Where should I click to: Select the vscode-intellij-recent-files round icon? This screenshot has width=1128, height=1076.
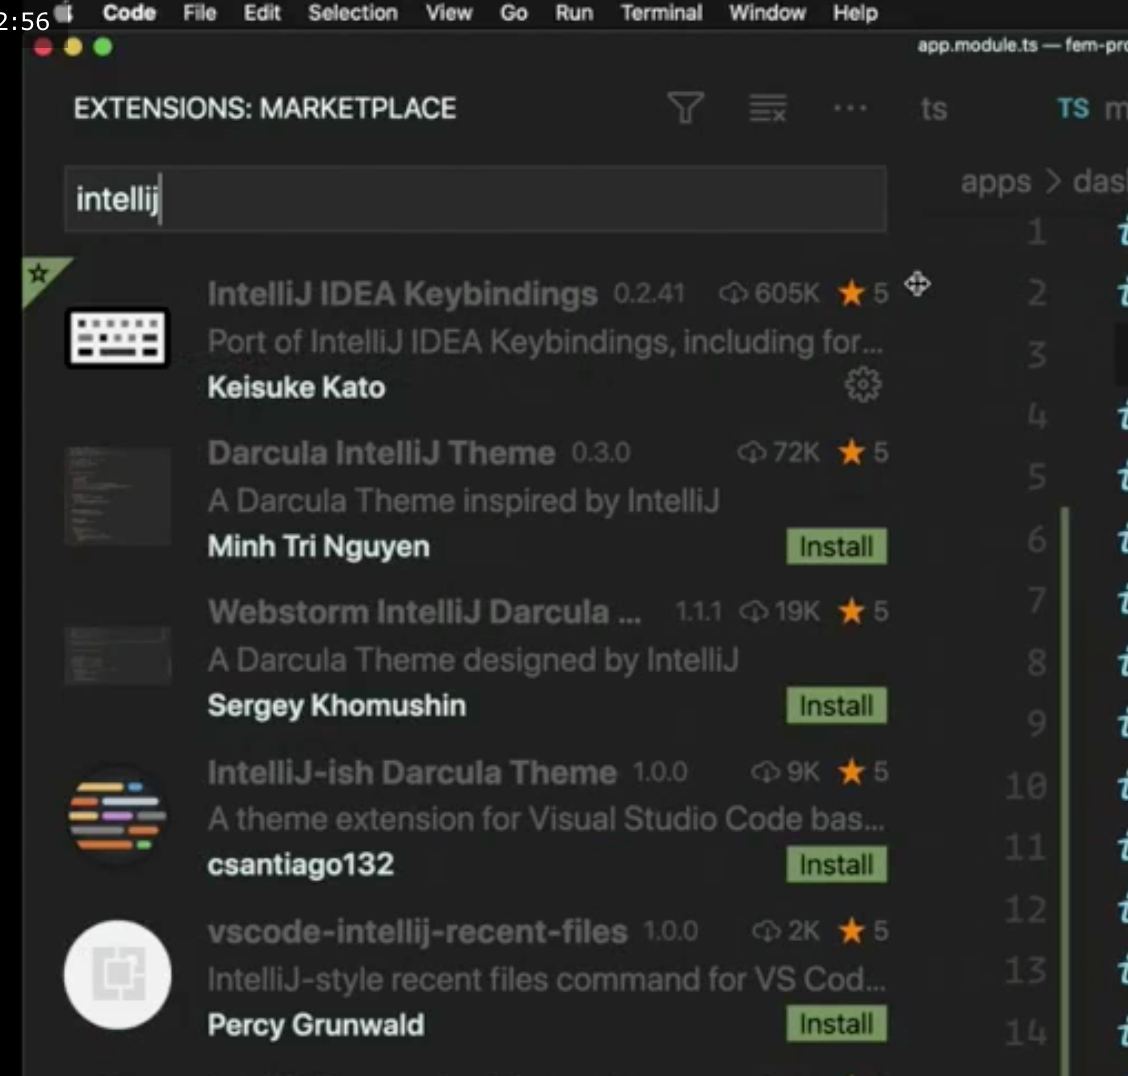tap(118, 975)
